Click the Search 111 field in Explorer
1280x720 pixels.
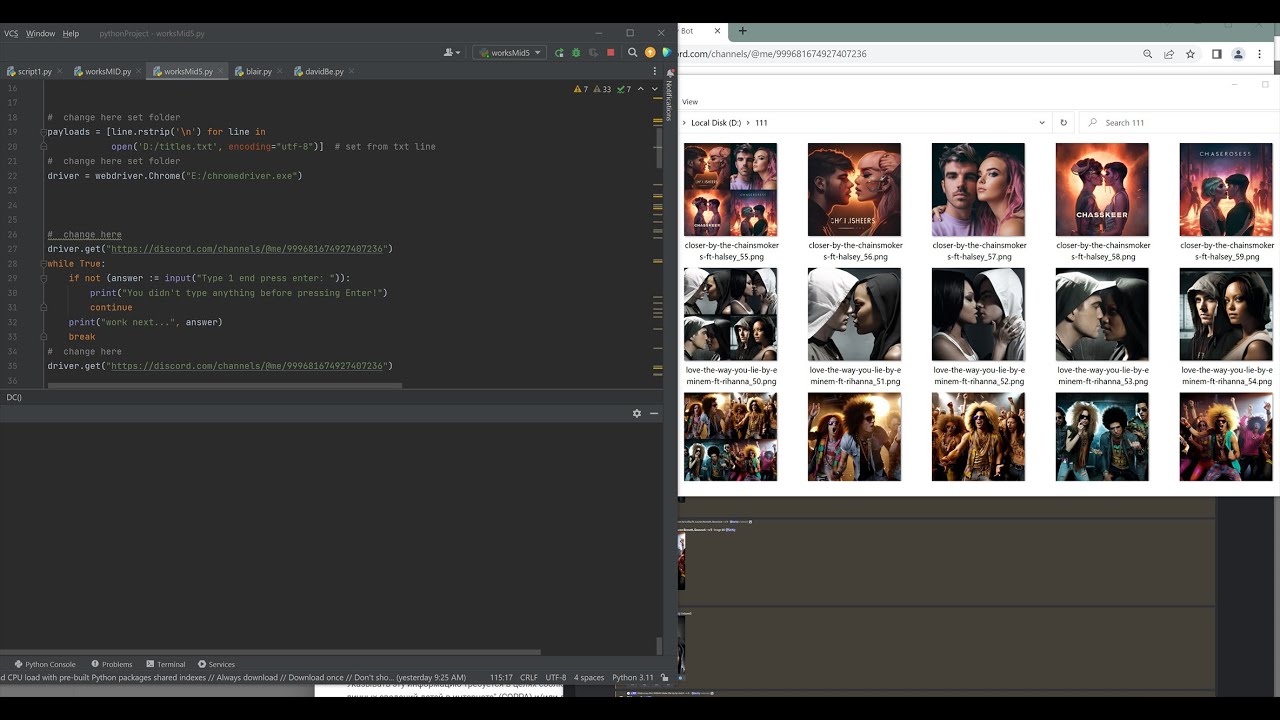(1180, 123)
